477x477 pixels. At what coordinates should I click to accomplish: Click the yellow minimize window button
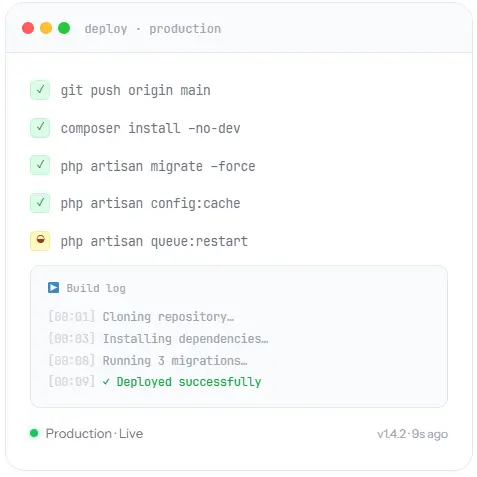click(x=46, y=28)
